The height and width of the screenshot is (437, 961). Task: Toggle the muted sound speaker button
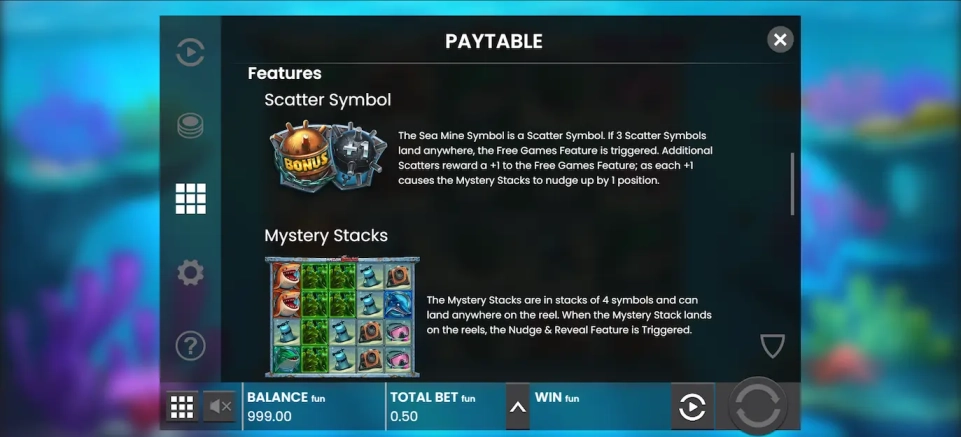219,406
